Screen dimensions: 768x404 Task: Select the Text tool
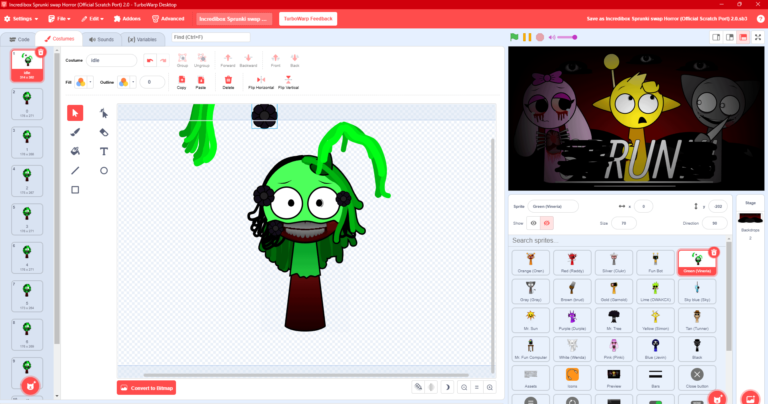[x=104, y=151]
